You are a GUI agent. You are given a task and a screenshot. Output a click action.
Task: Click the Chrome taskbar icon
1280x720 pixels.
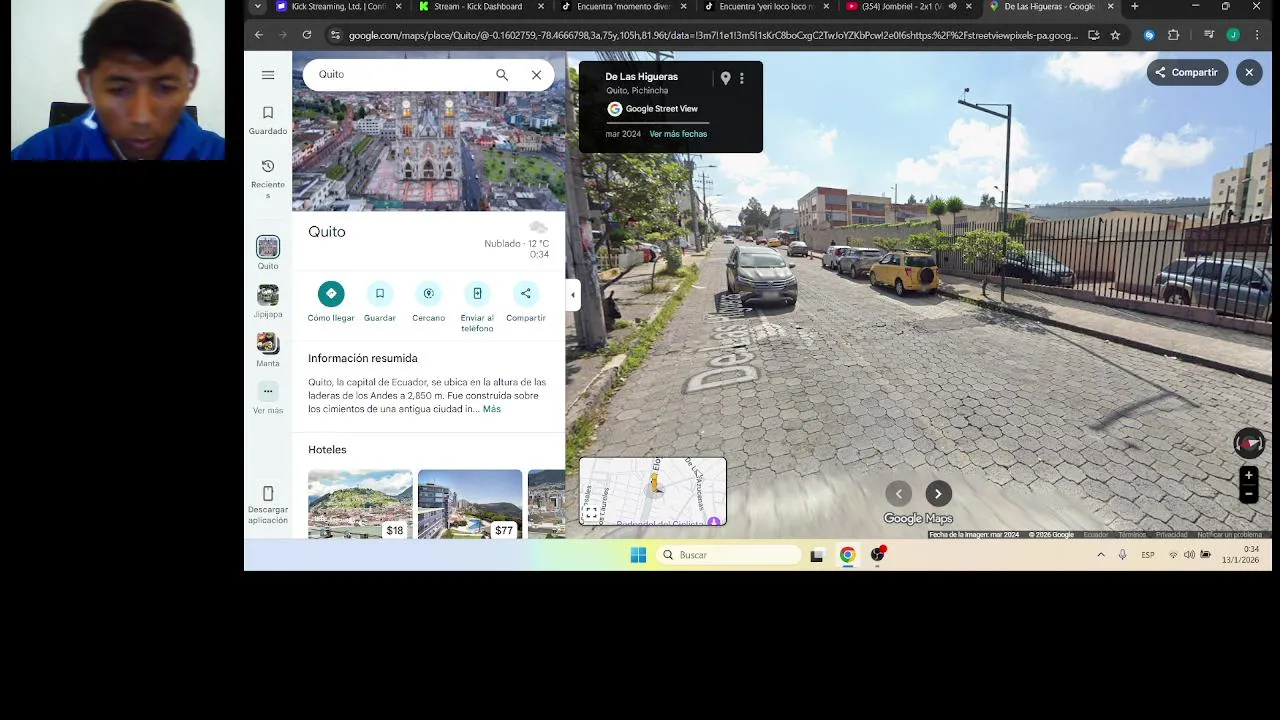pos(847,555)
